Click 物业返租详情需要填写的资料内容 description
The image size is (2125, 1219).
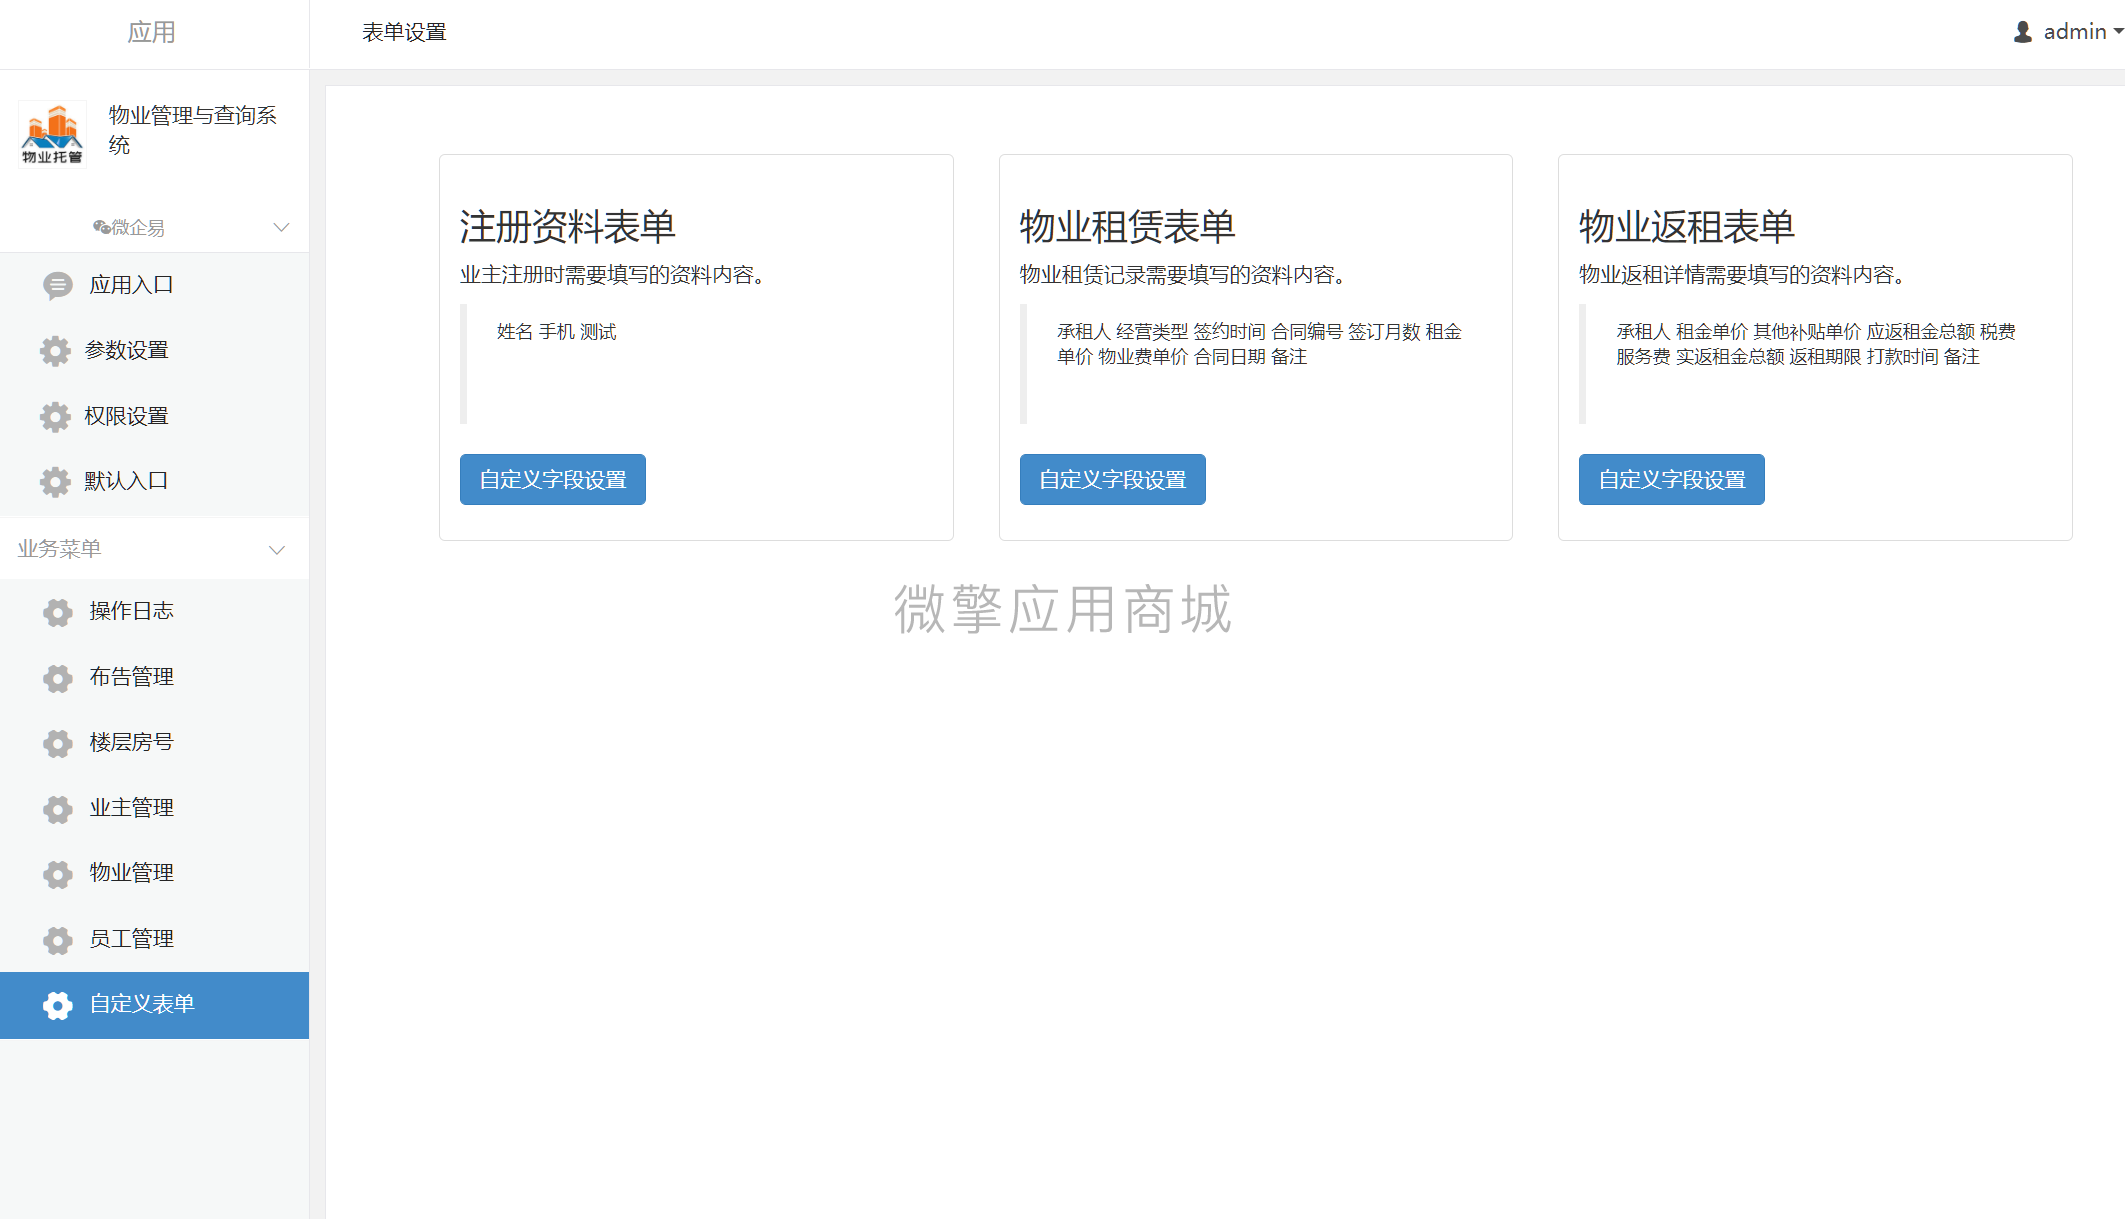[1743, 275]
